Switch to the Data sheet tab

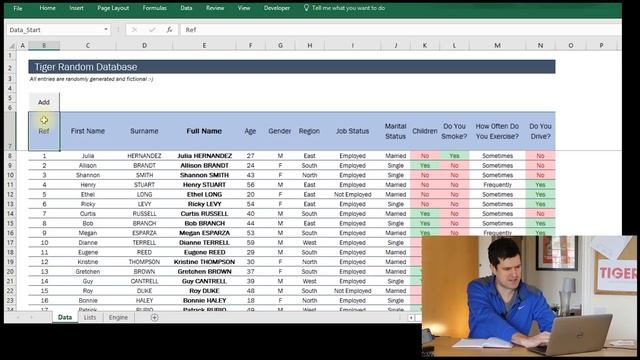pyautogui.click(x=65, y=318)
